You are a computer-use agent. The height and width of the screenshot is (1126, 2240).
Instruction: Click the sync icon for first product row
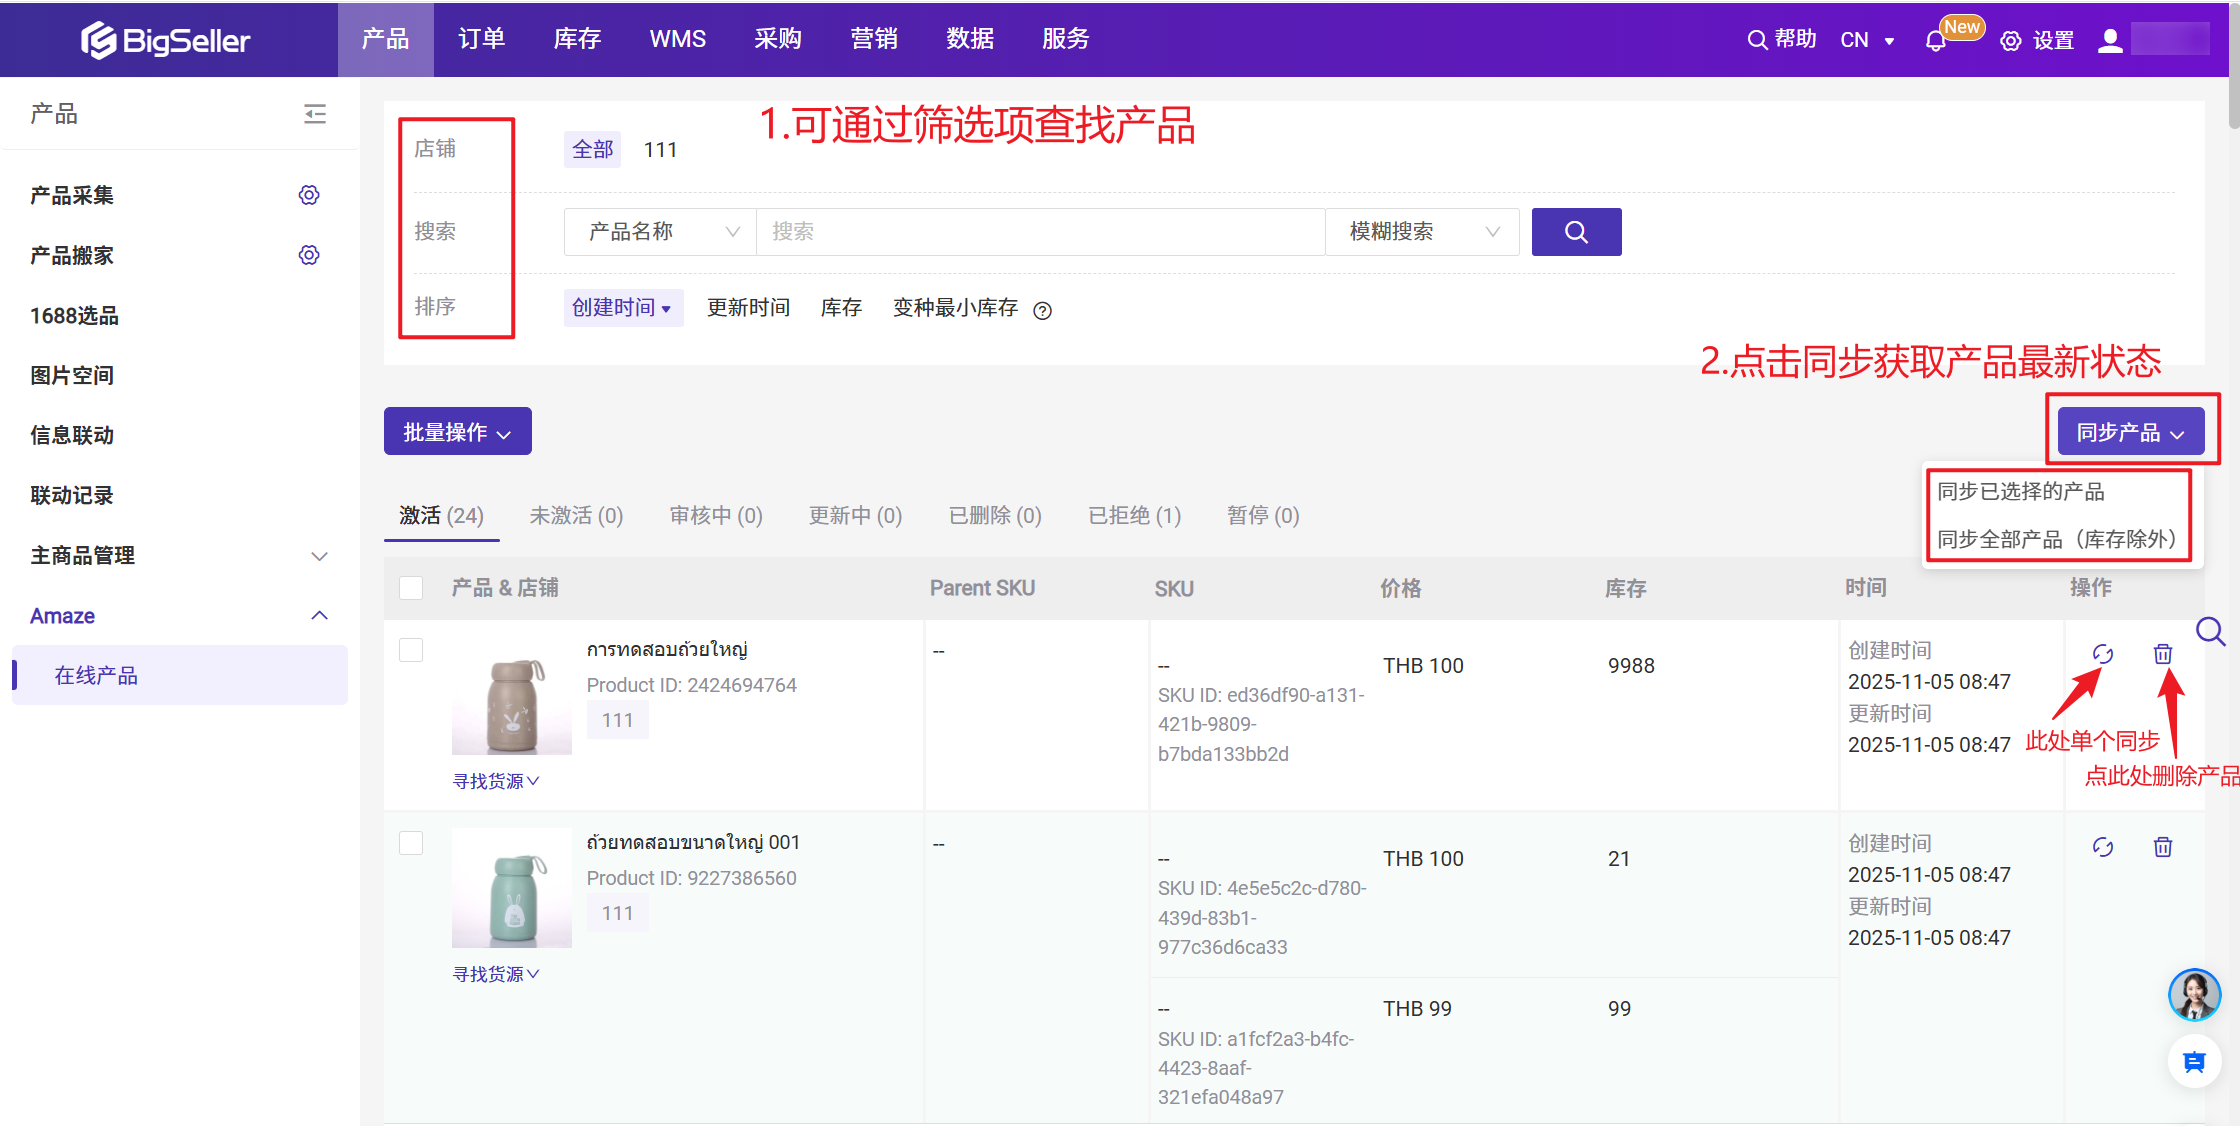pos(2102,654)
